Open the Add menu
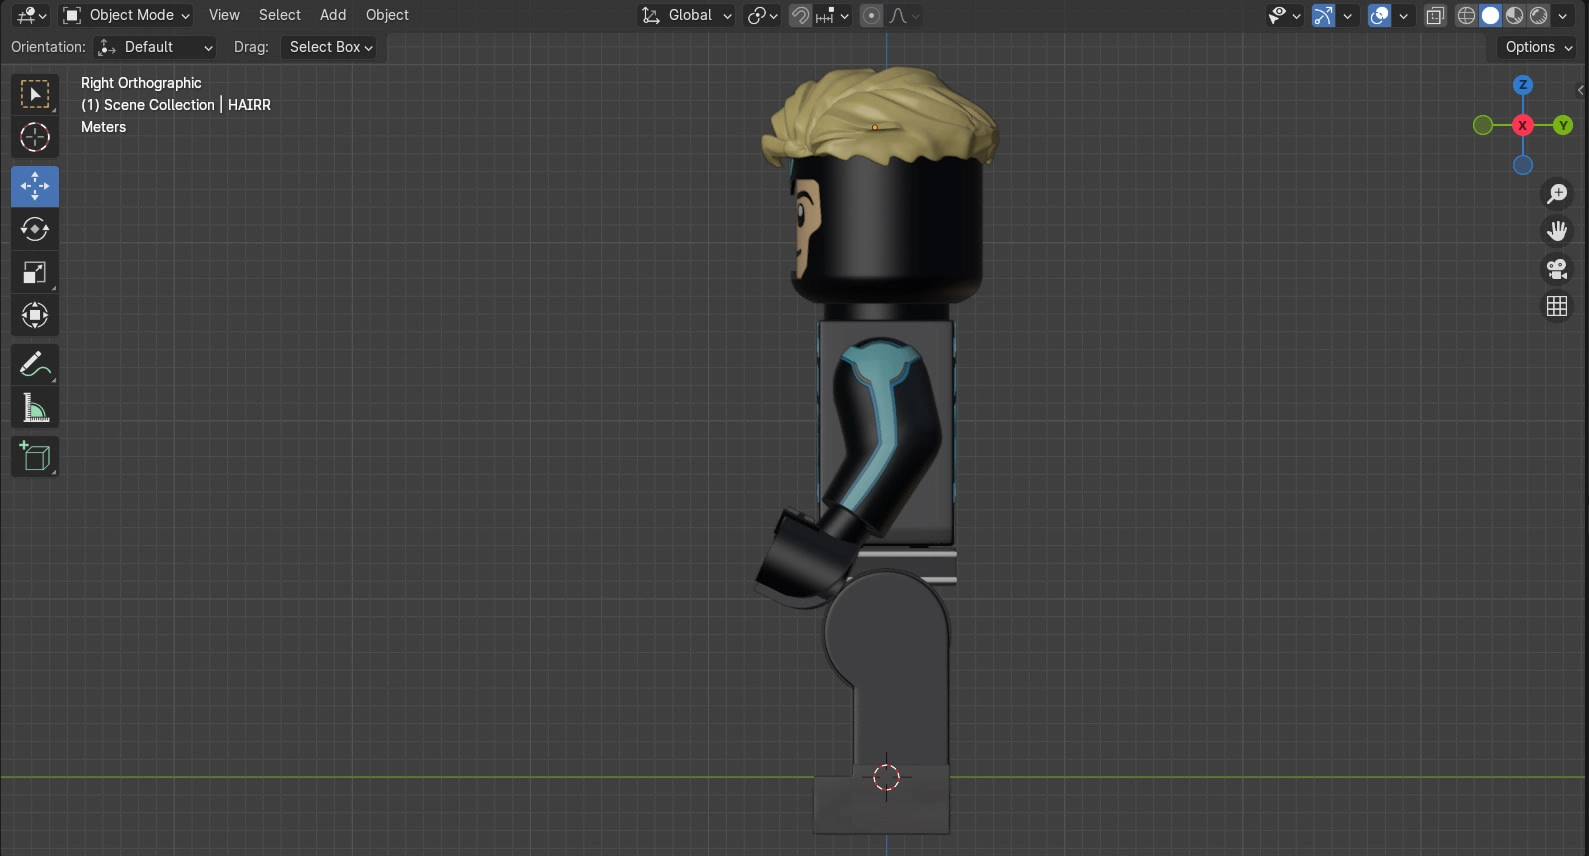The width and height of the screenshot is (1589, 856). [x=333, y=15]
